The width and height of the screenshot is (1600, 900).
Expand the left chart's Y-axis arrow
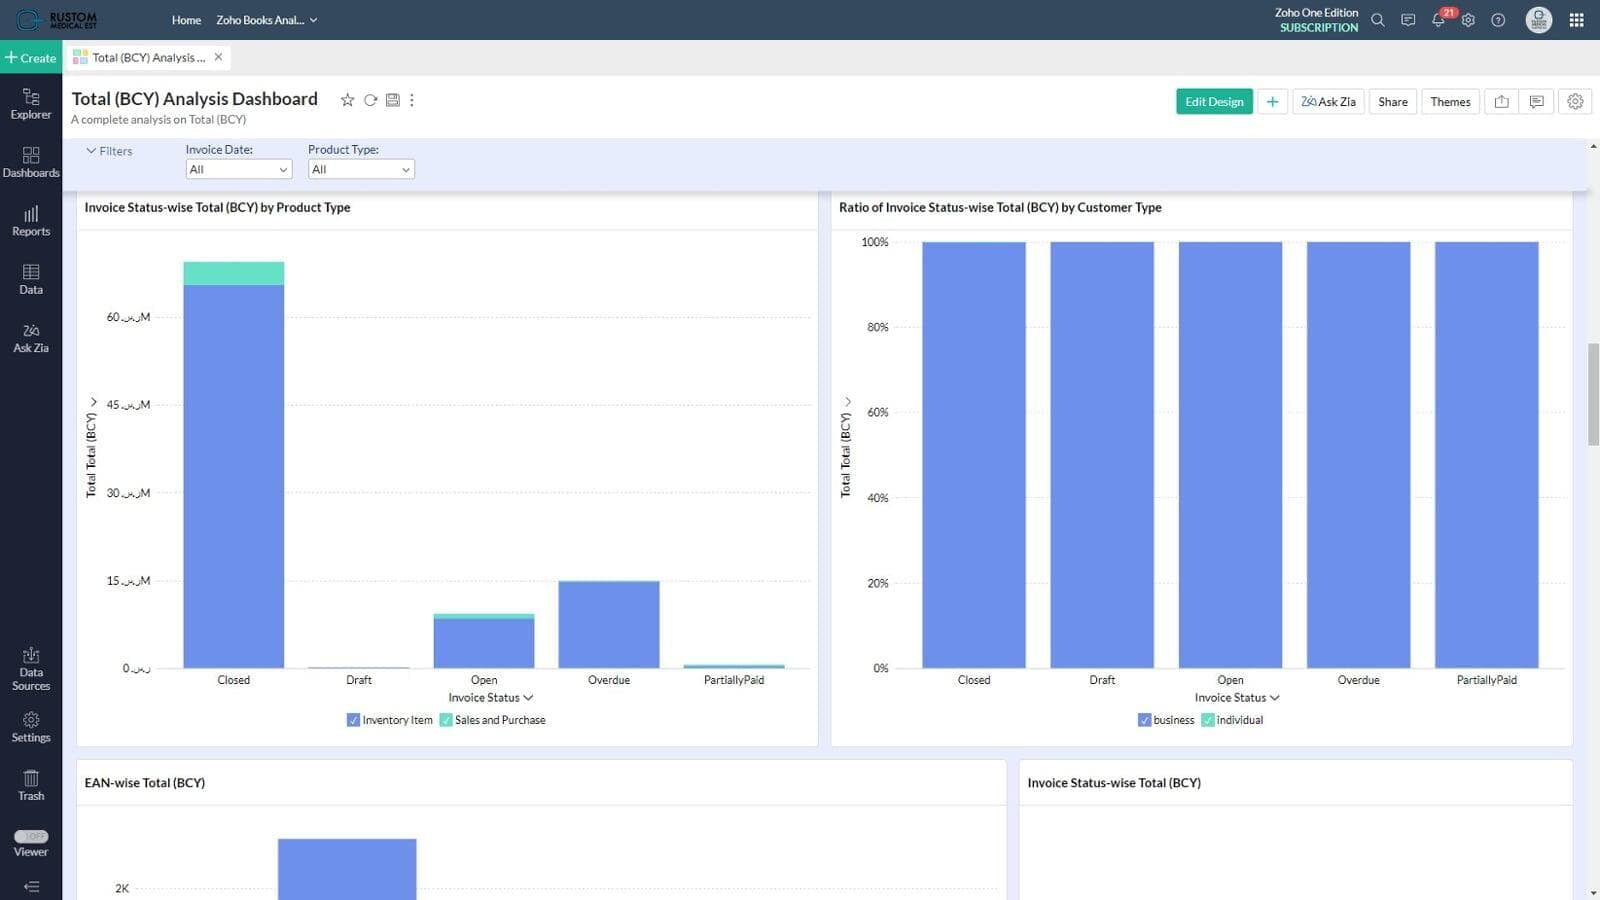[94, 402]
